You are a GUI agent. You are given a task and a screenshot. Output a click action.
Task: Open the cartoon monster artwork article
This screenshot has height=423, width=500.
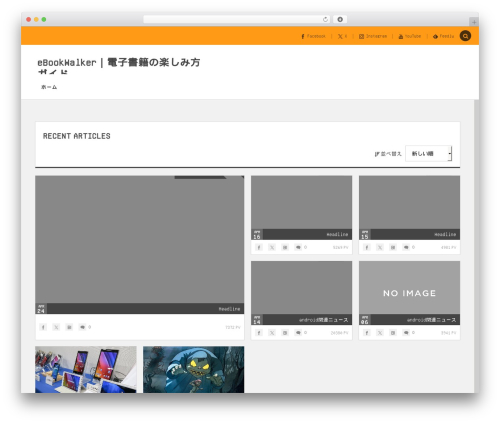(193, 369)
